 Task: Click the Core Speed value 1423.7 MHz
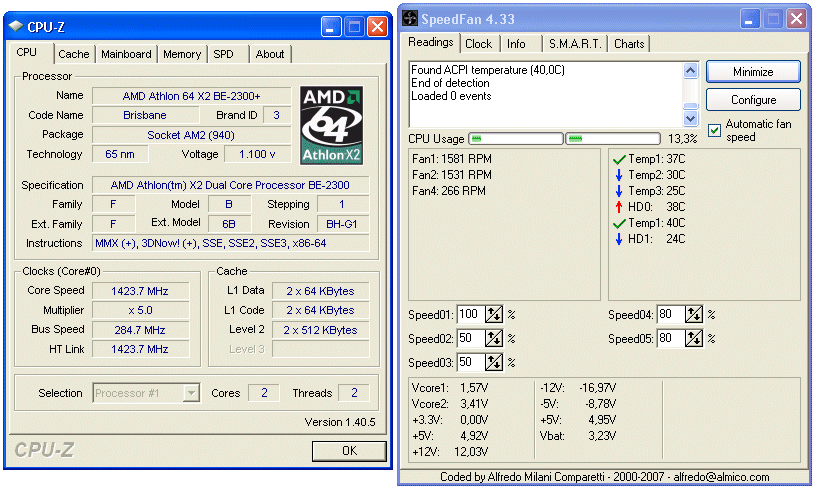(x=140, y=291)
